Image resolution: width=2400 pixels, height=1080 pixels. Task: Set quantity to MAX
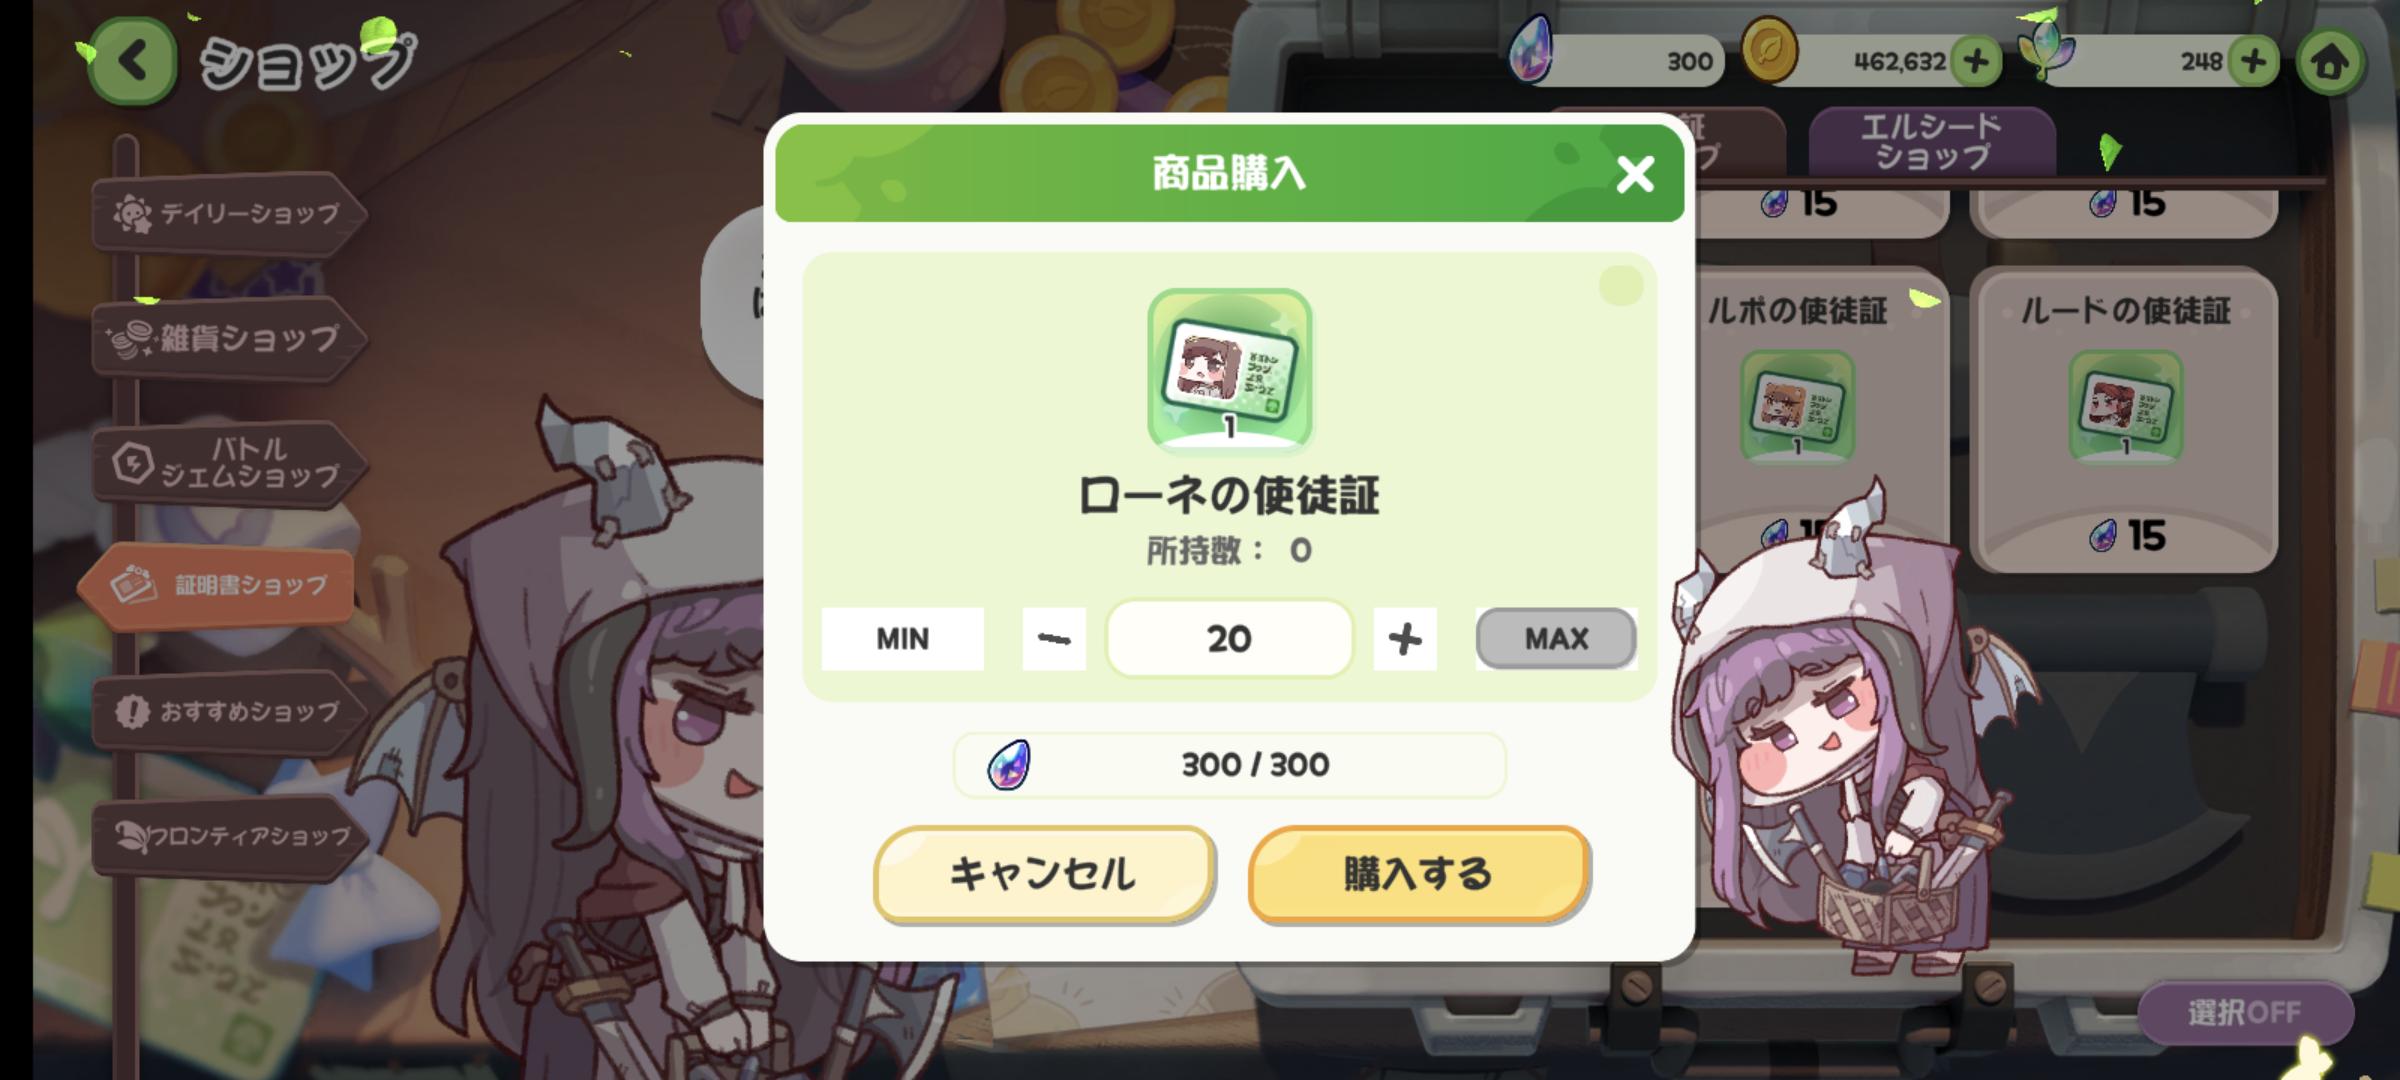[x=1556, y=639]
